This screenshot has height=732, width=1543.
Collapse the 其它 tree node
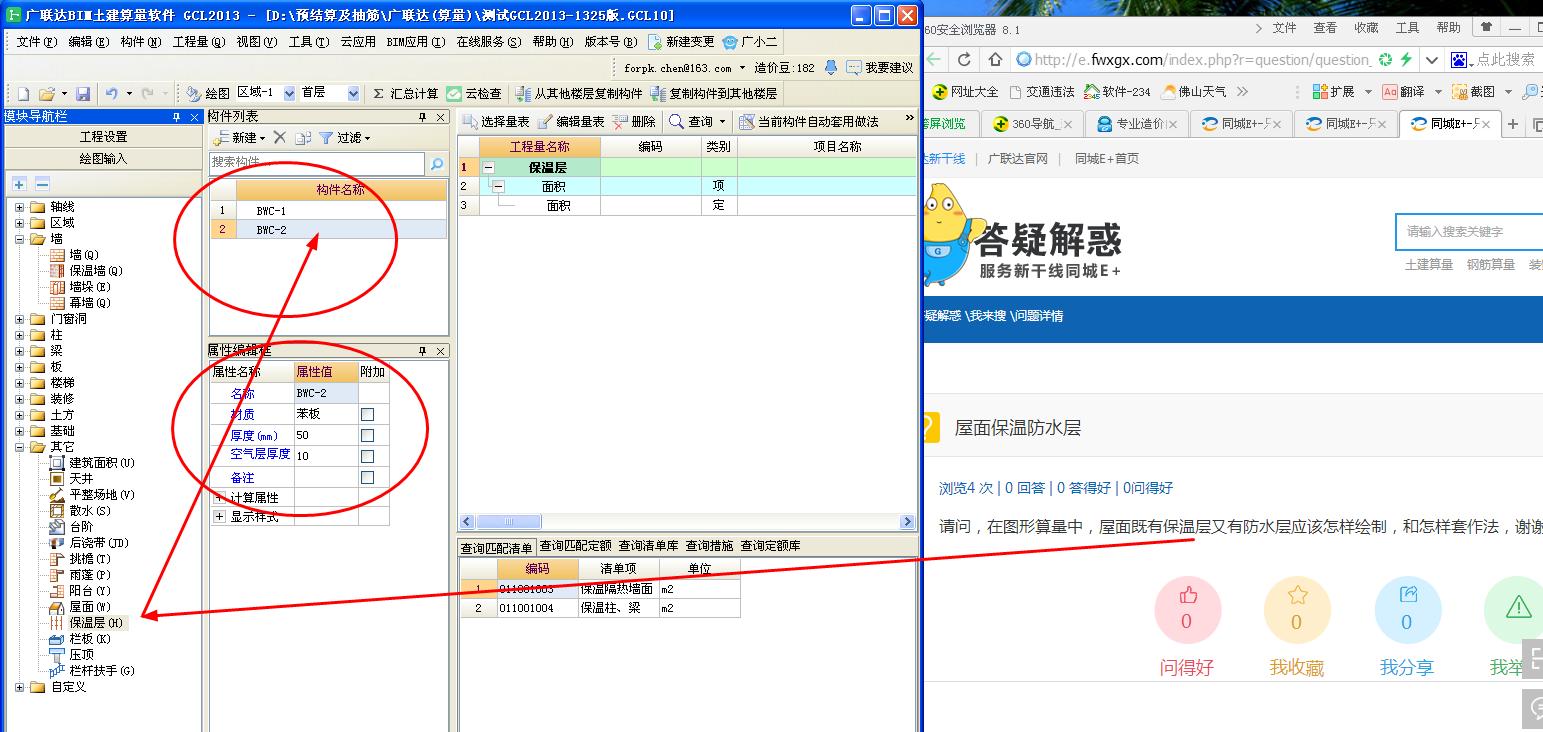click(19, 447)
